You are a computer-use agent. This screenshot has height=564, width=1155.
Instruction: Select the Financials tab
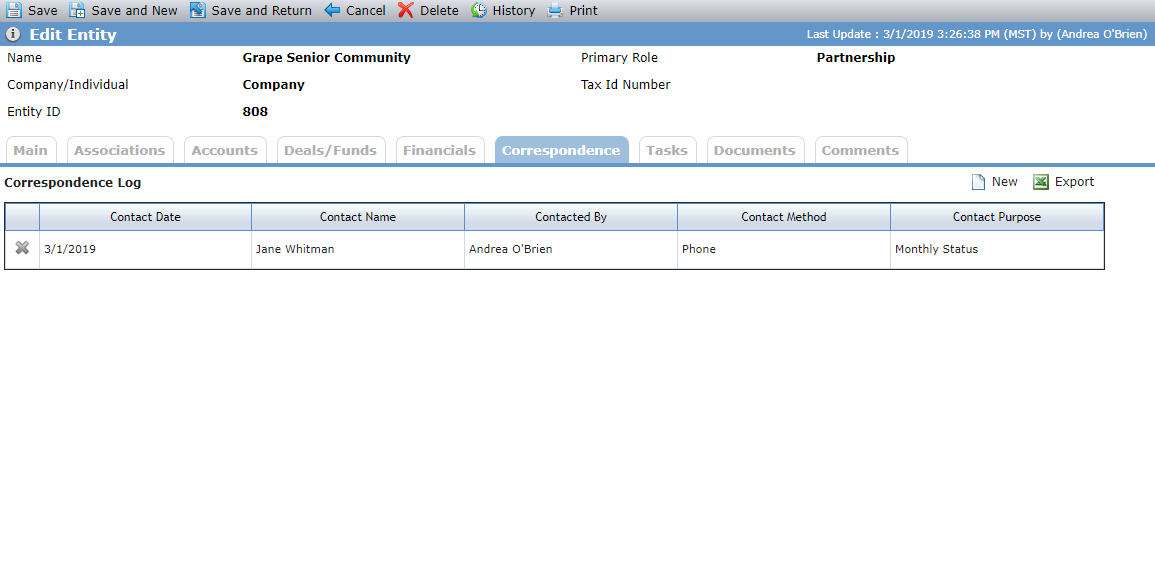tap(440, 150)
